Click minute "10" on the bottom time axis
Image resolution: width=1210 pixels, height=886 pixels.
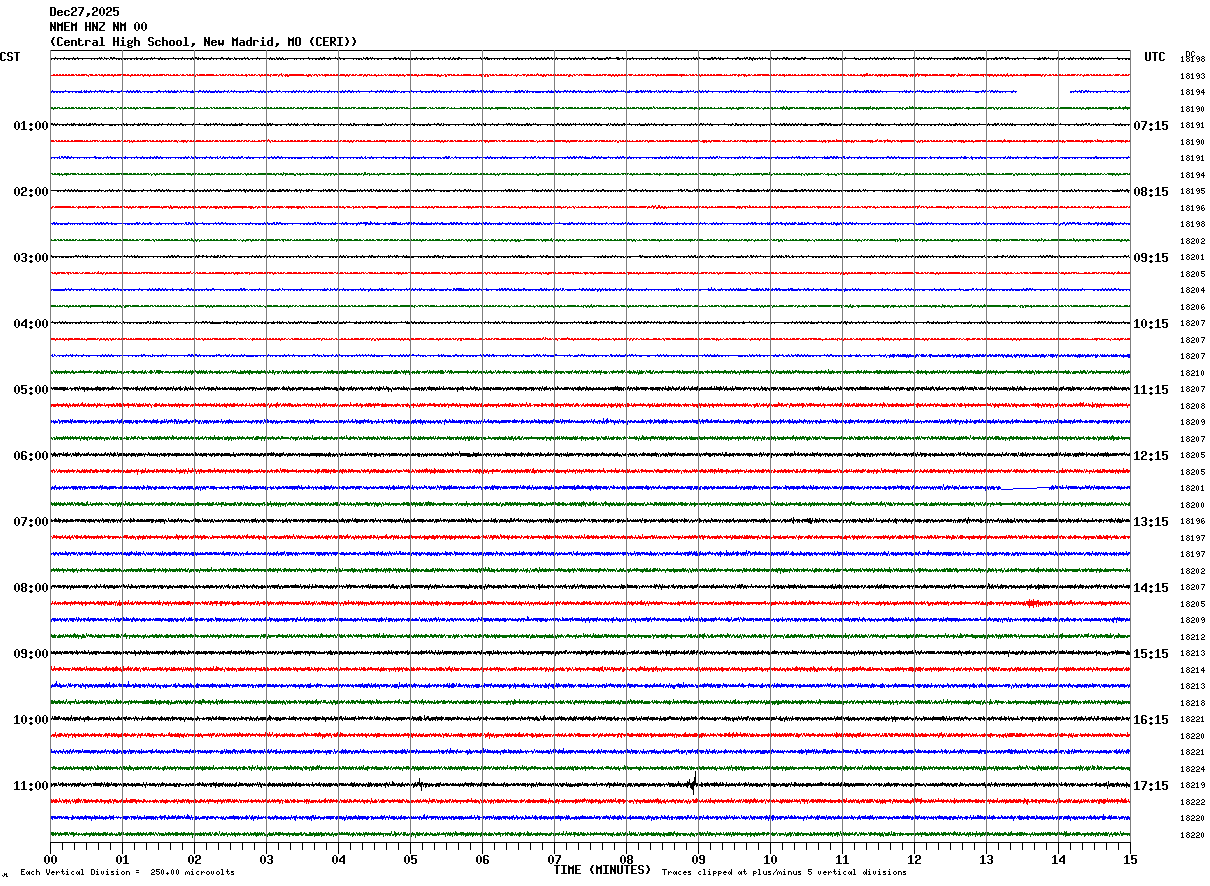pos(770,859)
